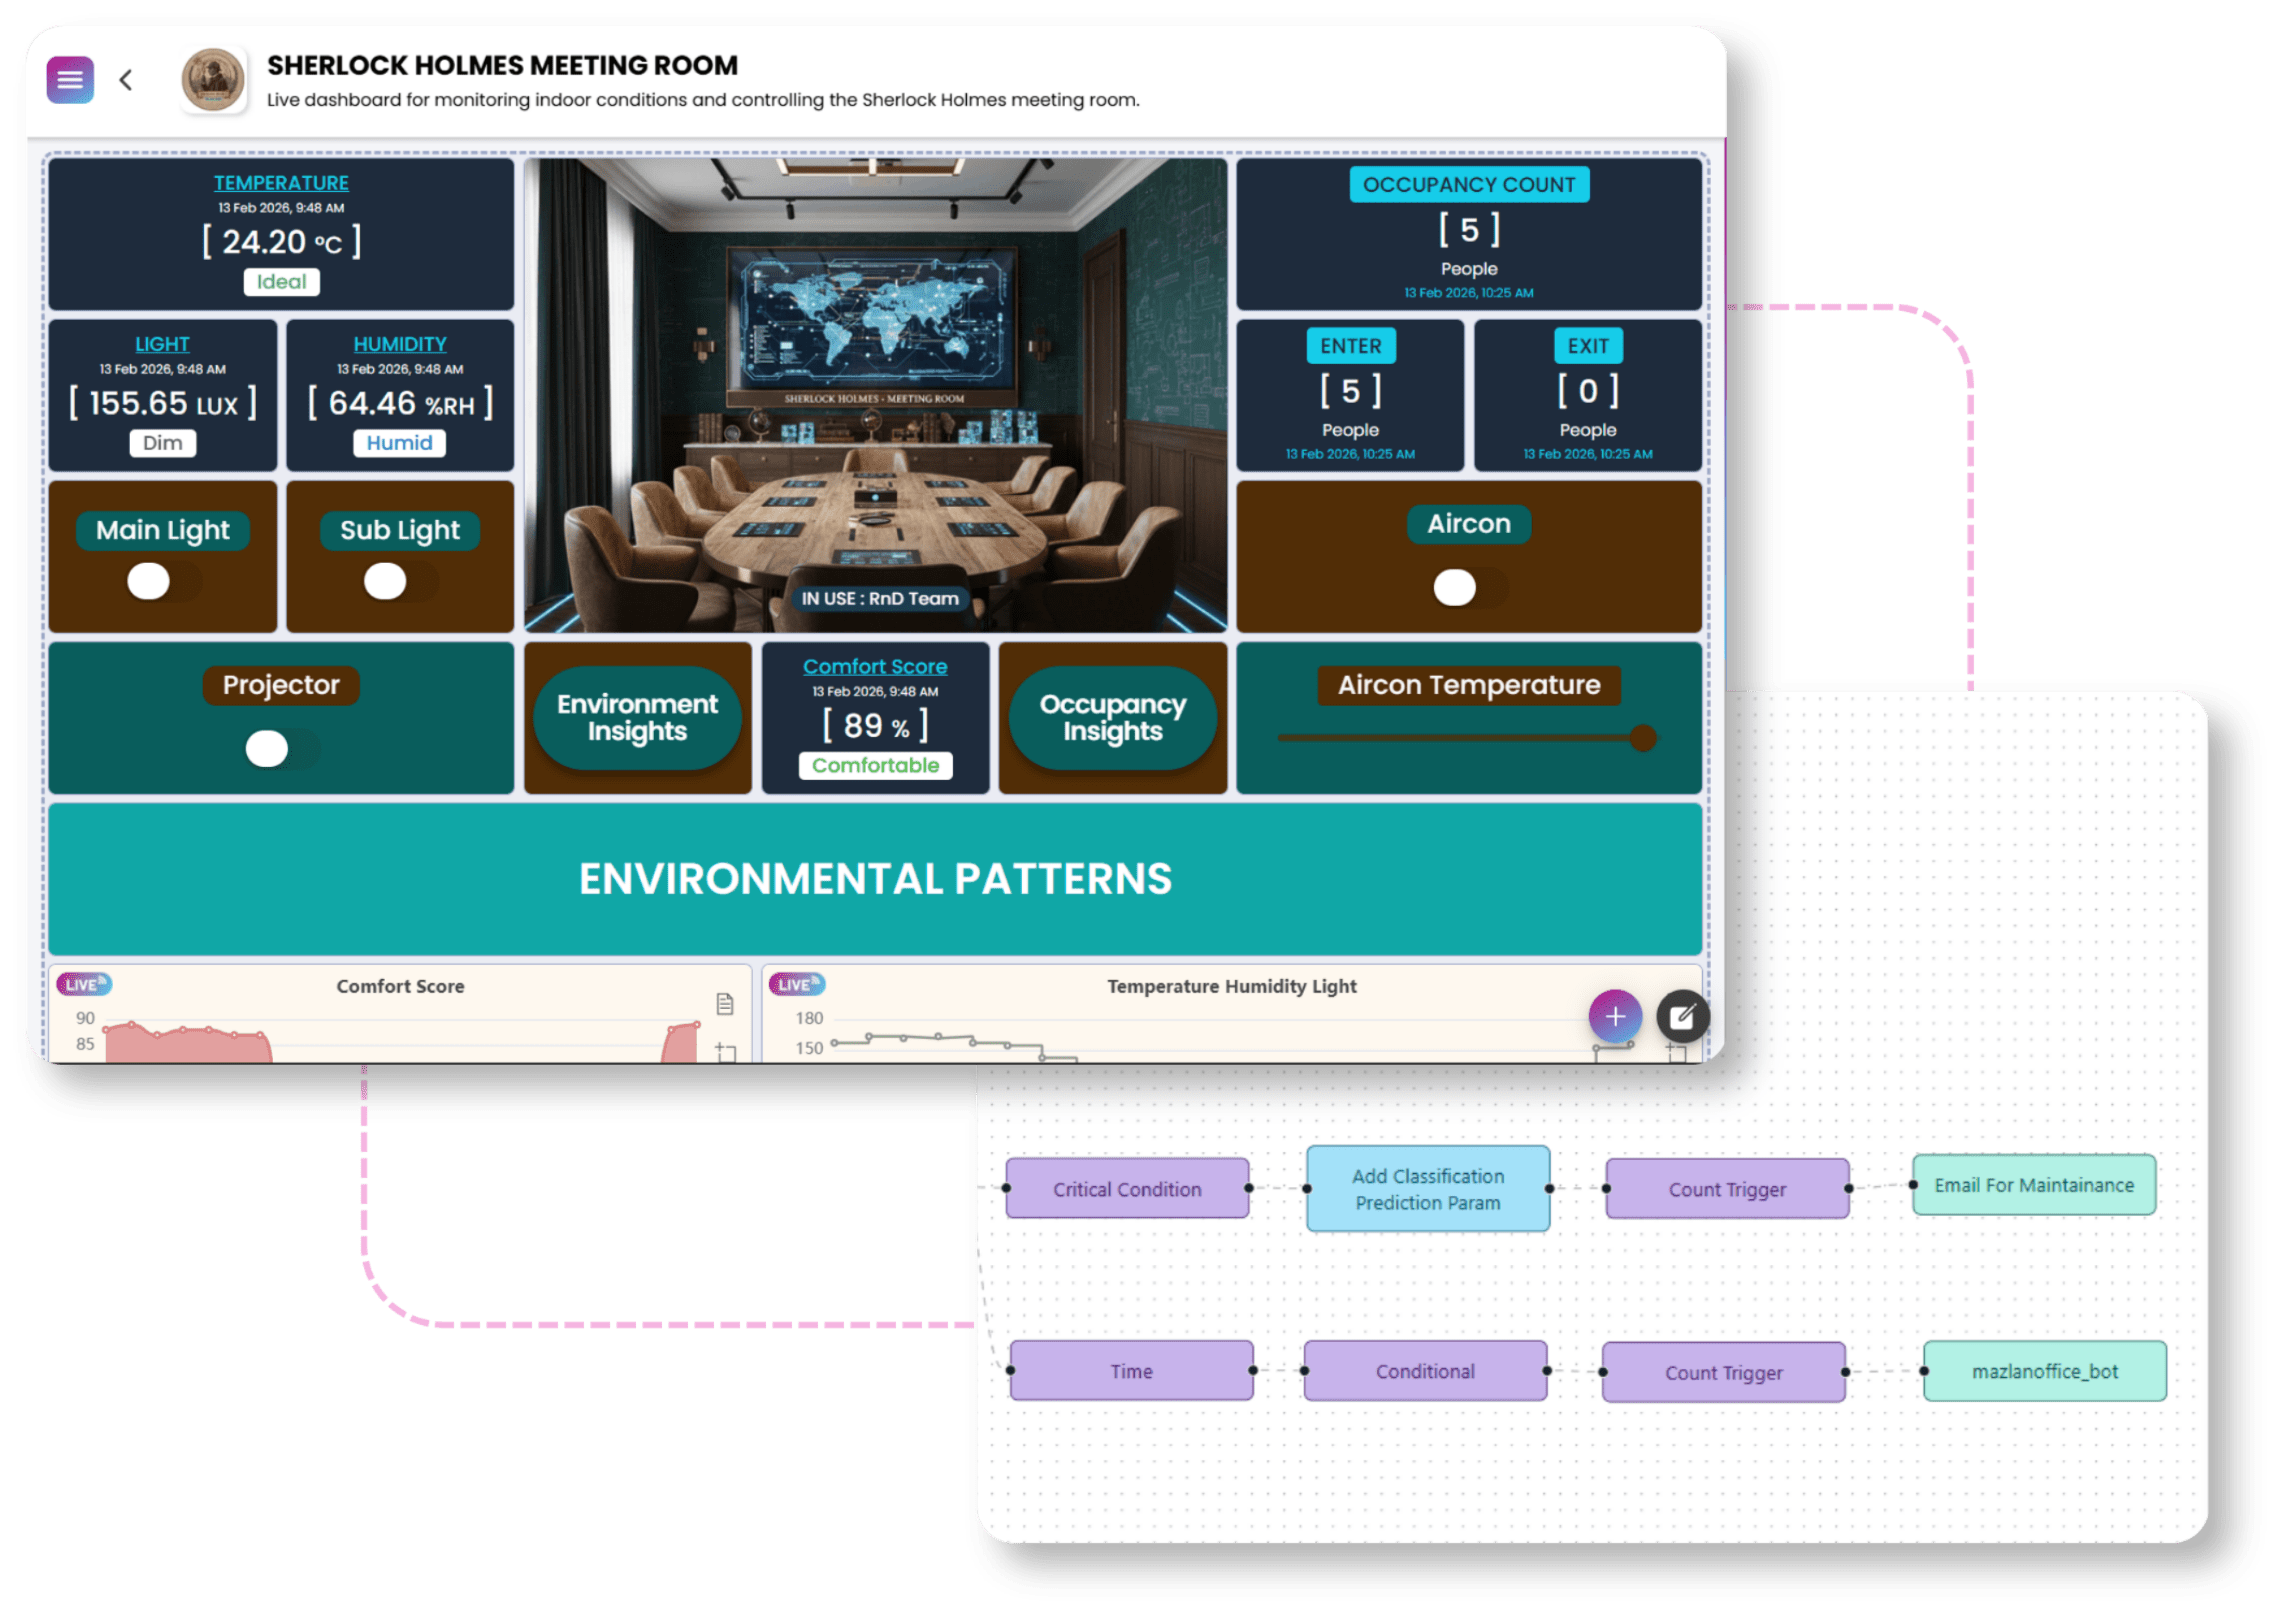2283x1615 pixels.
Task: Toggle the Sub Light switch
Action: point(399,581)
